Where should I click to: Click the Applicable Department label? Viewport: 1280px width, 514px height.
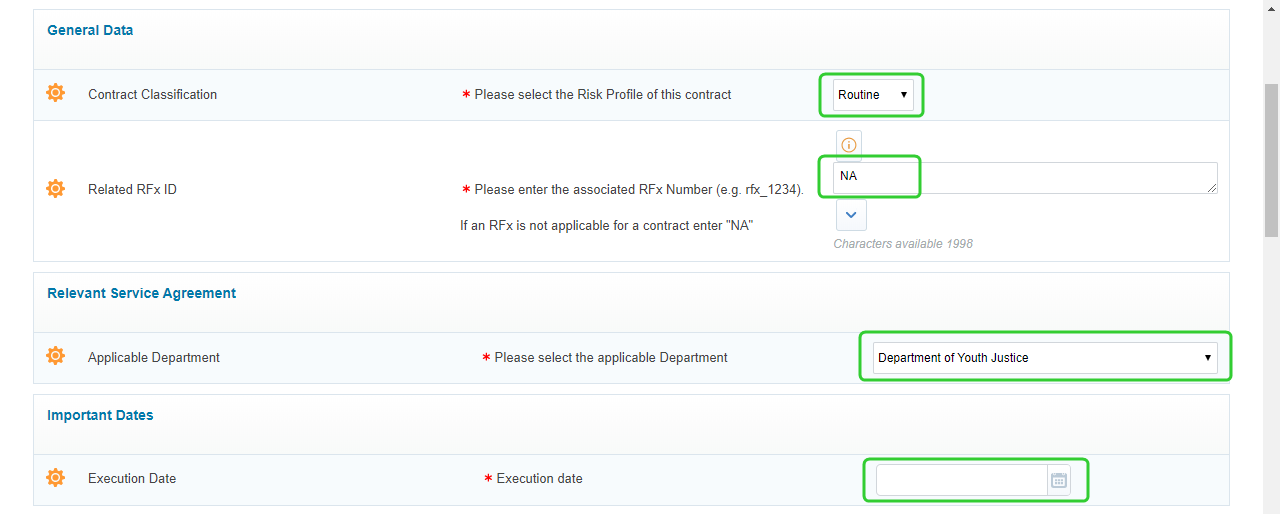[154, 357]
